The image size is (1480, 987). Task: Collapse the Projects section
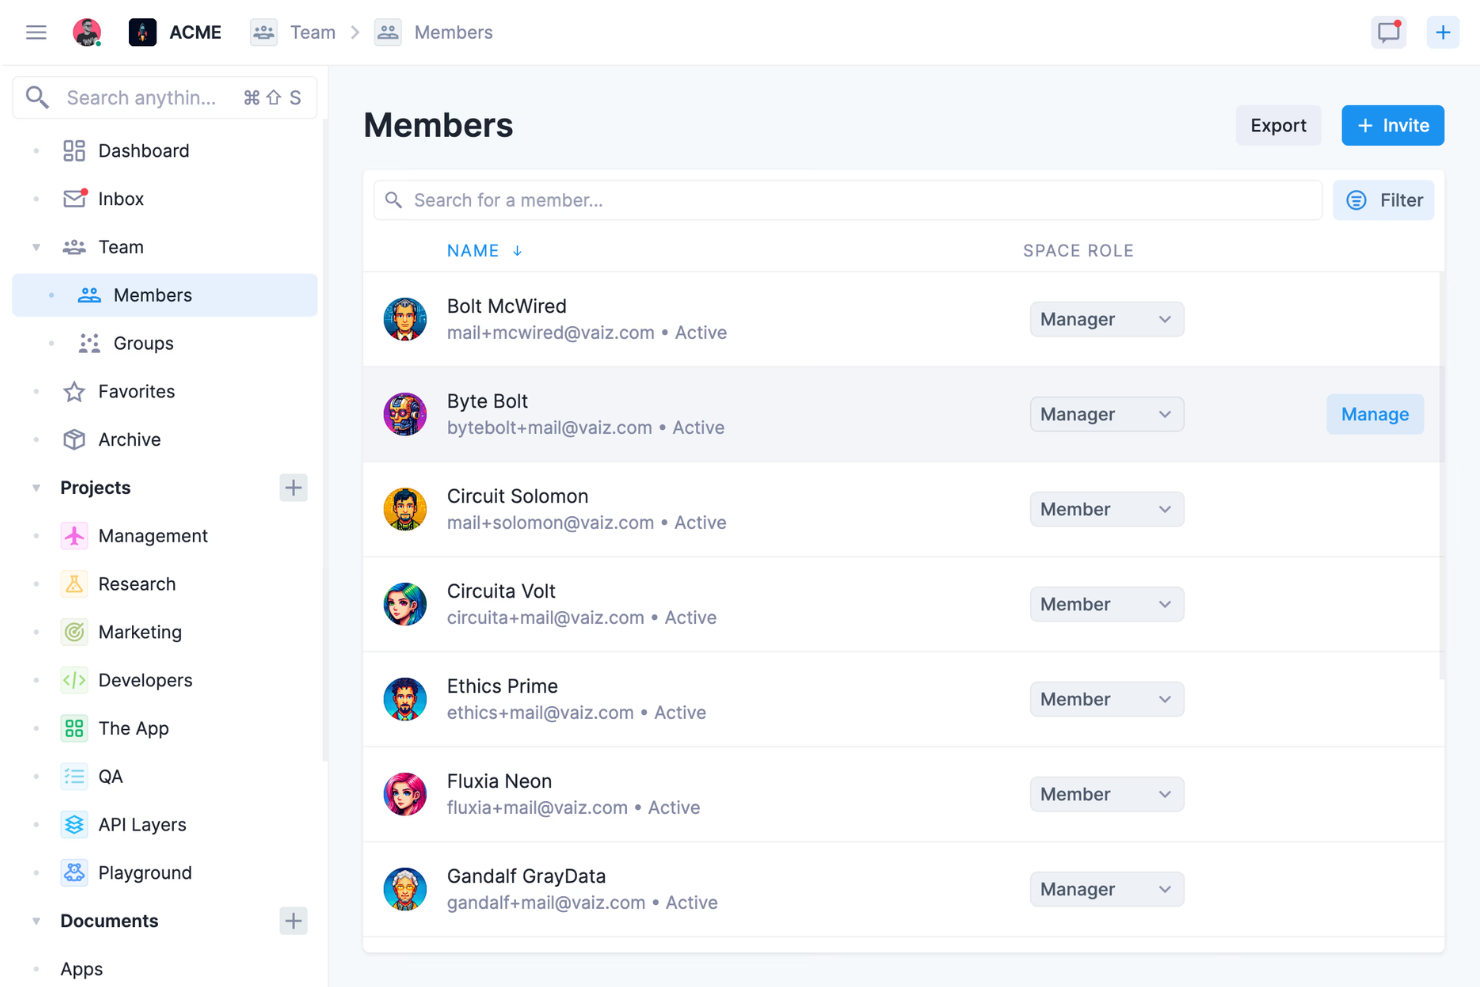click(36, 487)
